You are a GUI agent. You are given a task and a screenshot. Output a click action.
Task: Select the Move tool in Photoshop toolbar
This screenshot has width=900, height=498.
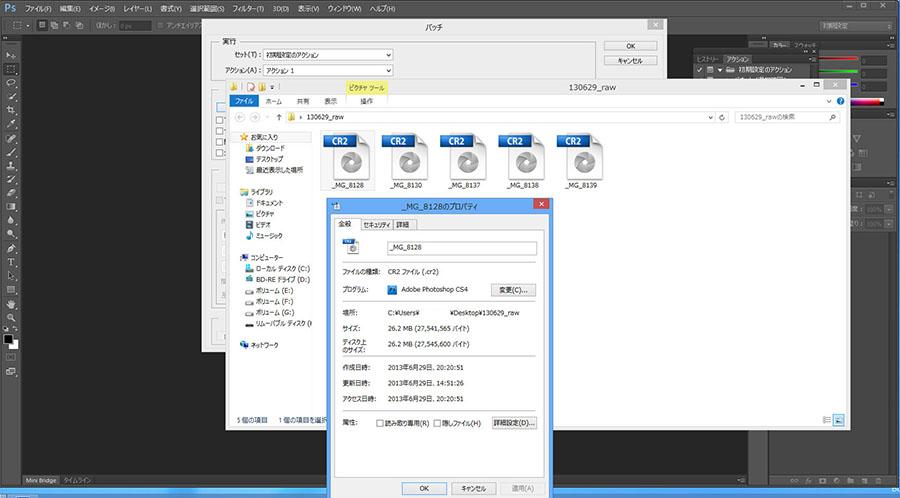pyautogui.click(x=11, y=55)
